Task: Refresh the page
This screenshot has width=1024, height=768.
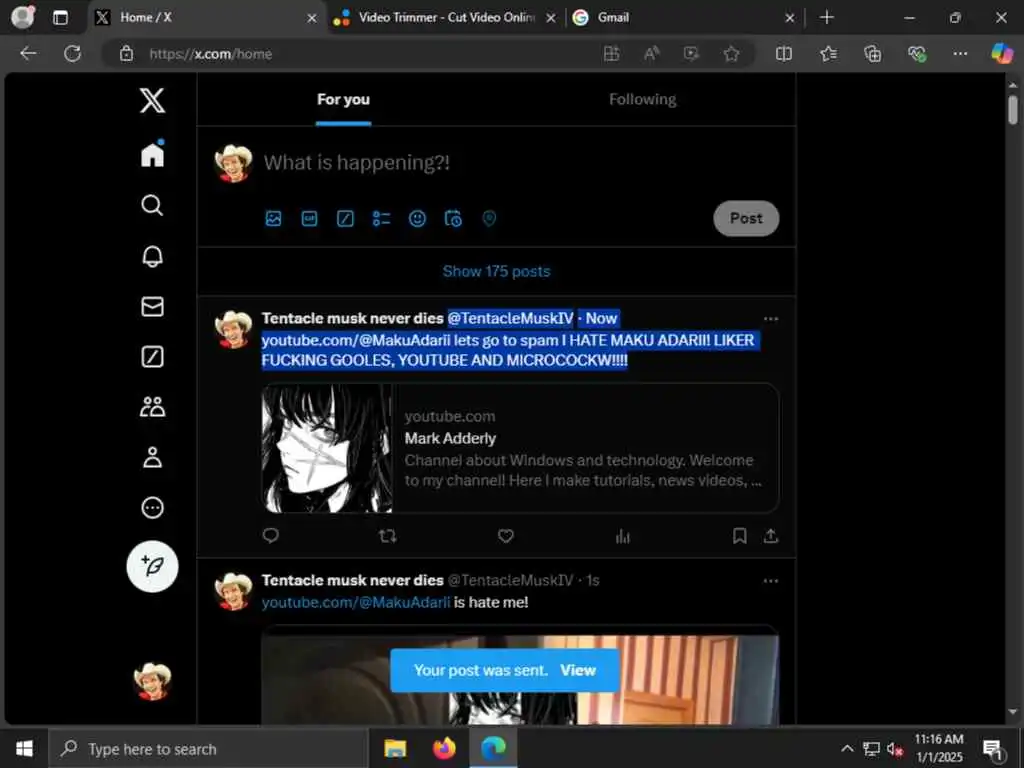Action: (72, 54)
